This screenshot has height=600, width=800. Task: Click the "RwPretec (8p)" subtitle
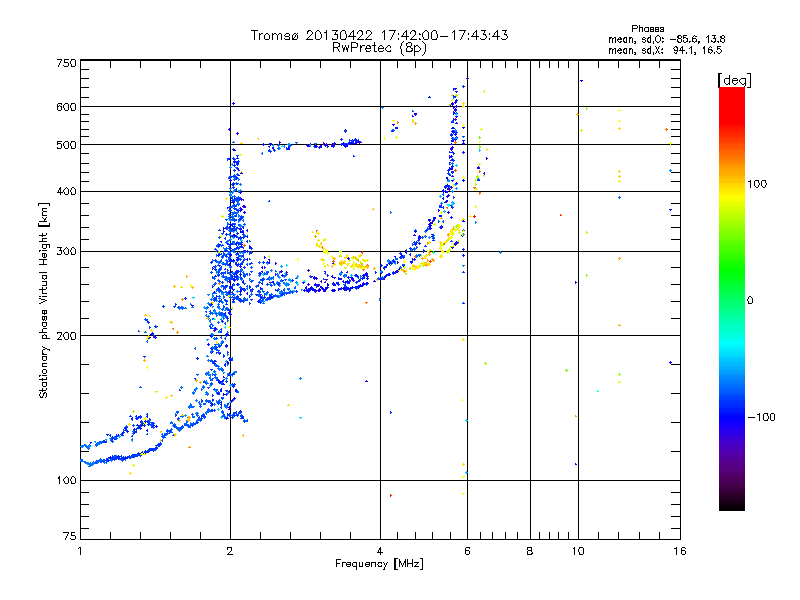pos(379,48)
